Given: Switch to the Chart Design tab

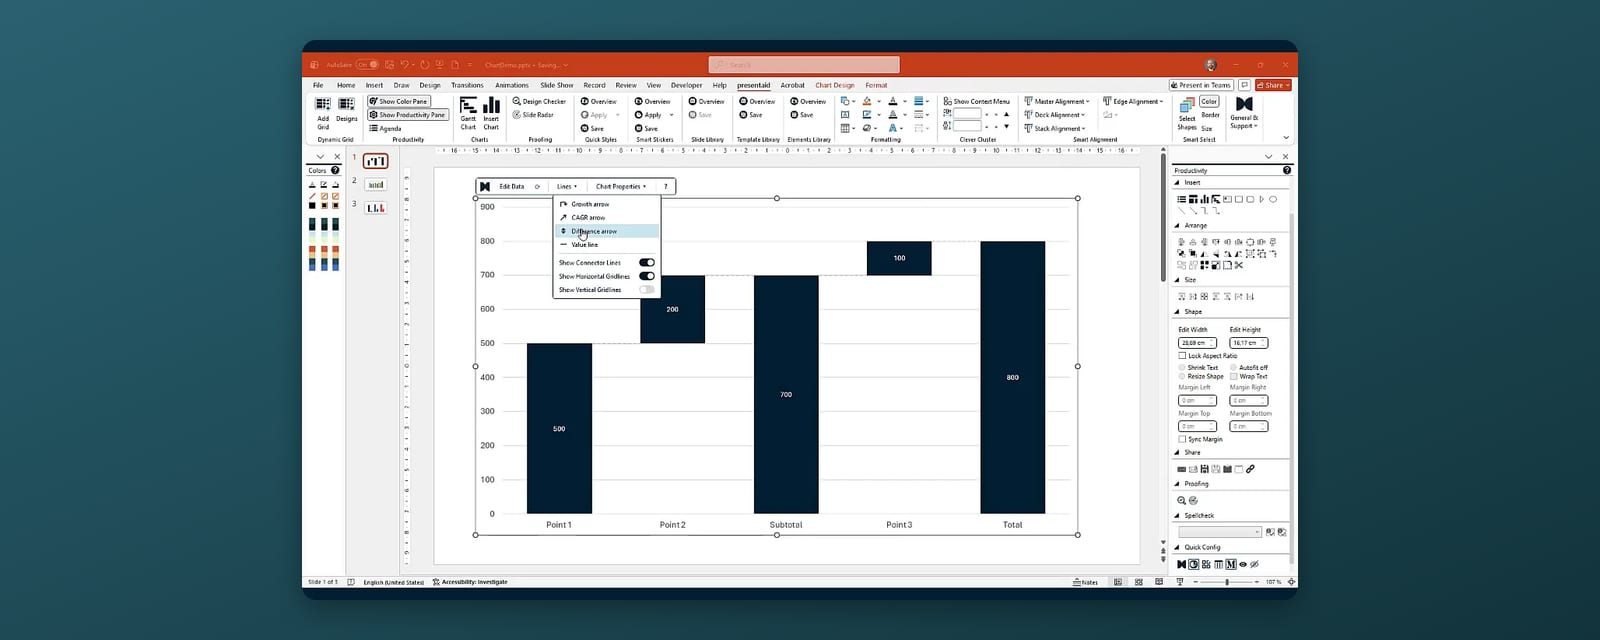Looking at the screenshot, I should click(835, 85).
